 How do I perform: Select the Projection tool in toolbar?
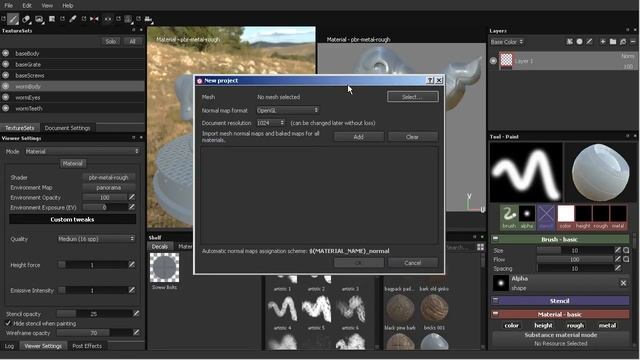(39, 19)
